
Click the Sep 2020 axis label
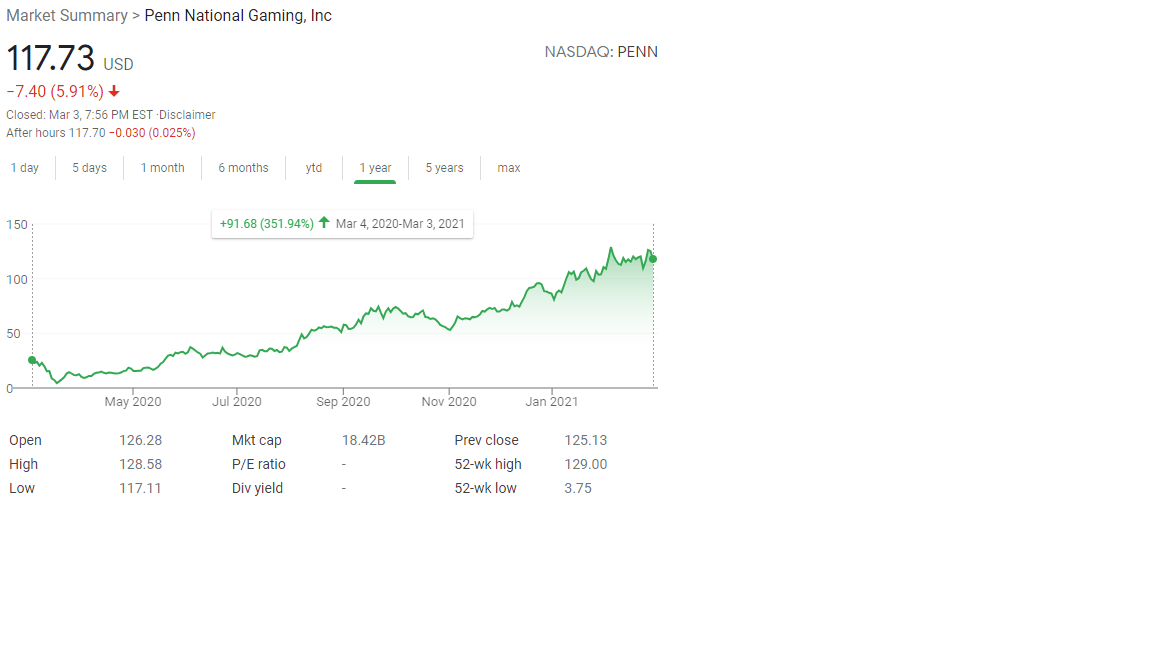(x=343, y=402)
